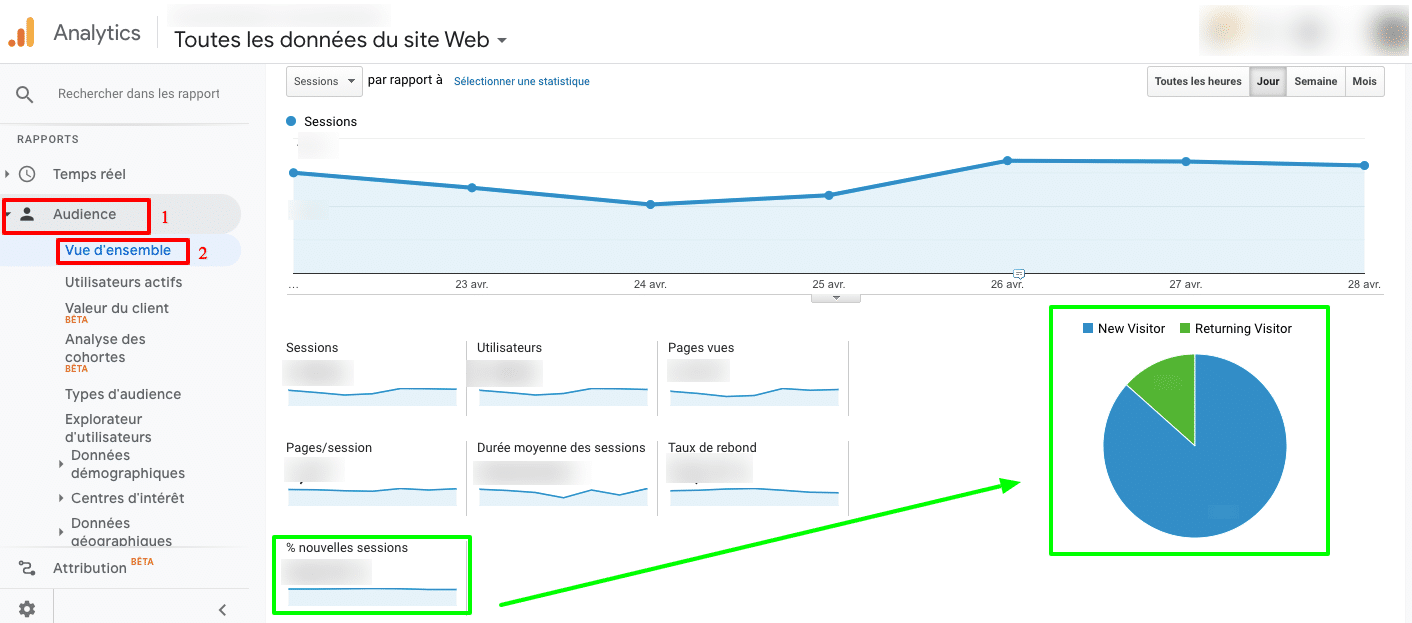
Task: Open Attribution section
Action: [90, 568]
